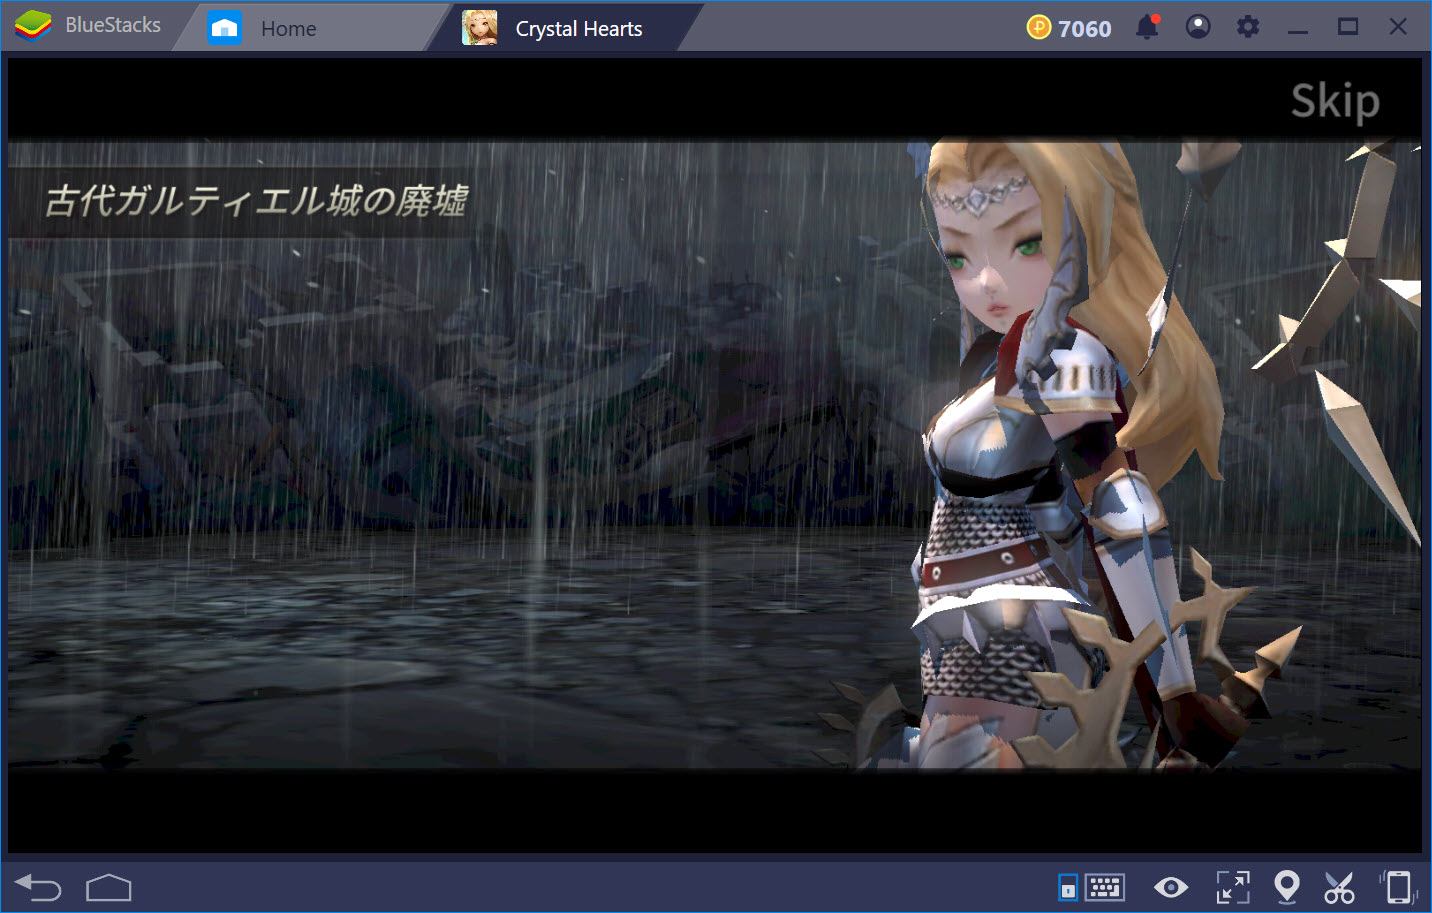Click the 7060 points balance
Viewport: 1432px width, 913px height.
[1085, 29]
